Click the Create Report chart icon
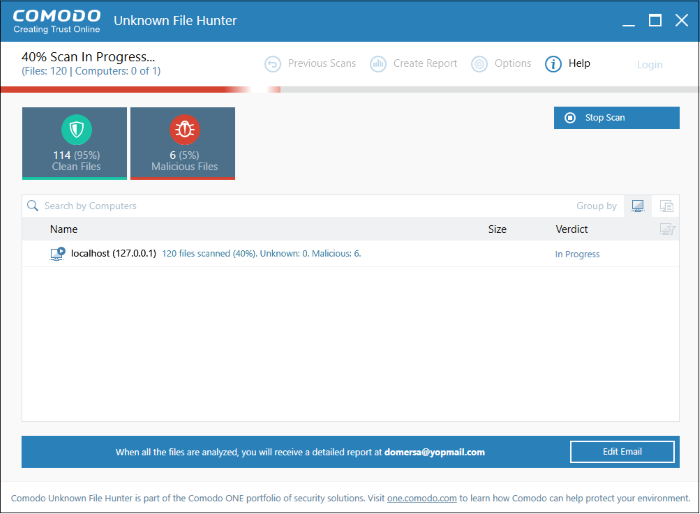 pyautogui.click(x=378, y=64)
